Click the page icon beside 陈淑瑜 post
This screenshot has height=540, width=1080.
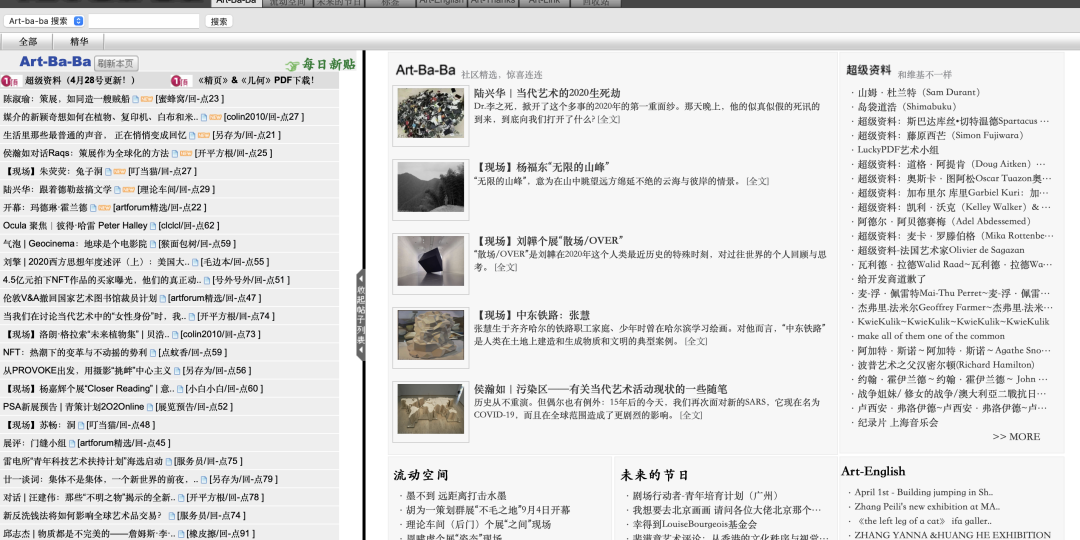pos(135,100)
